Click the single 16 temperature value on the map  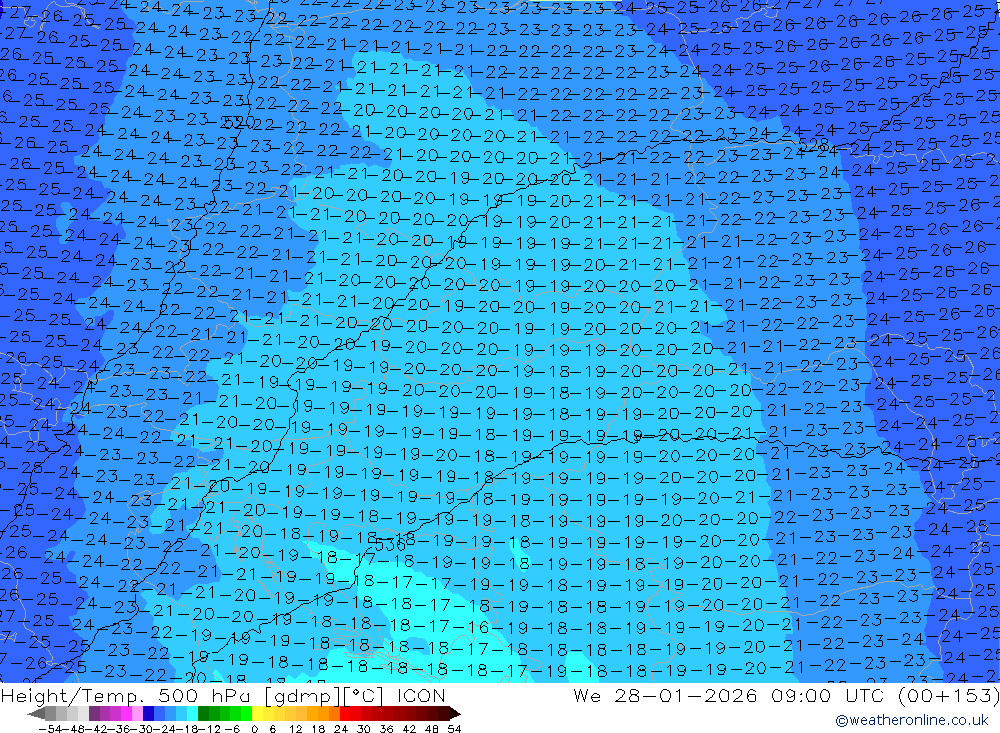[x=476, y=626]
